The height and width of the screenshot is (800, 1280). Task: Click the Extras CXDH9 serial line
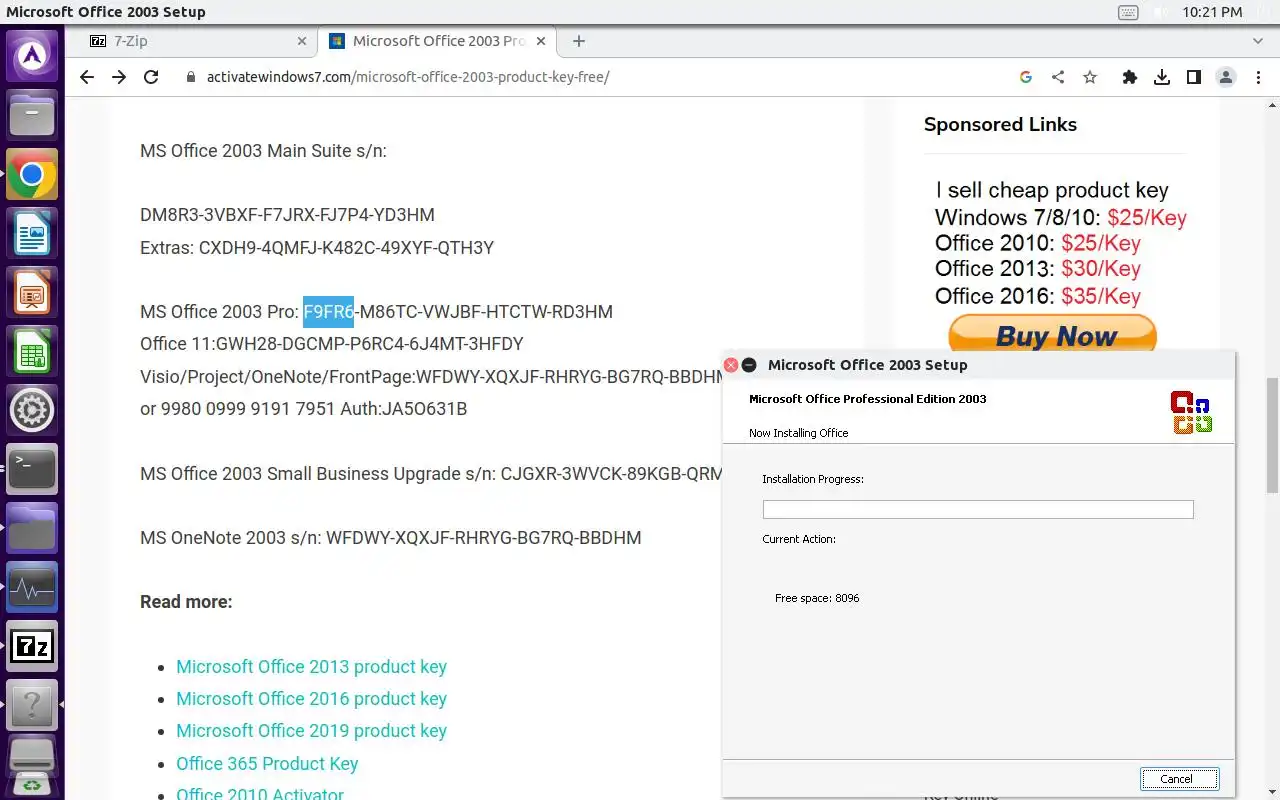[x=317, y=248]
